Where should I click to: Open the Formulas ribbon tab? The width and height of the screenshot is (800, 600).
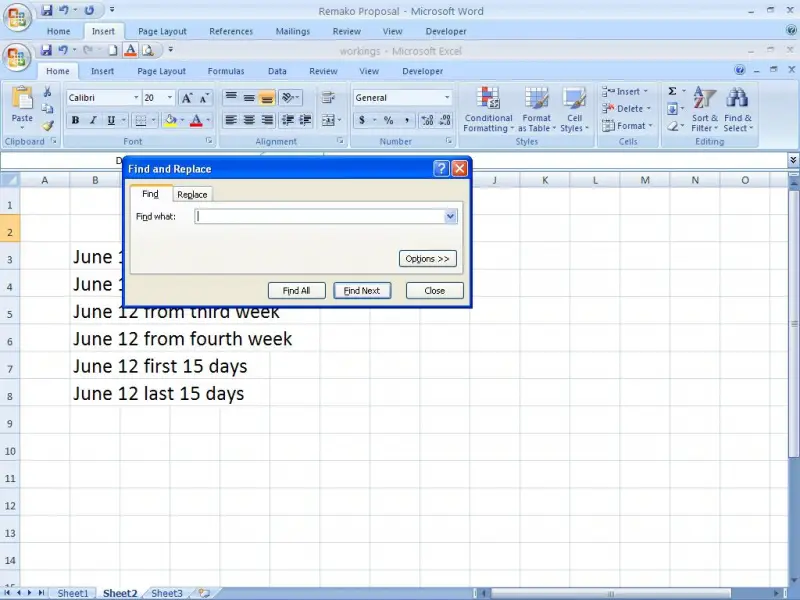pos(226,71)
